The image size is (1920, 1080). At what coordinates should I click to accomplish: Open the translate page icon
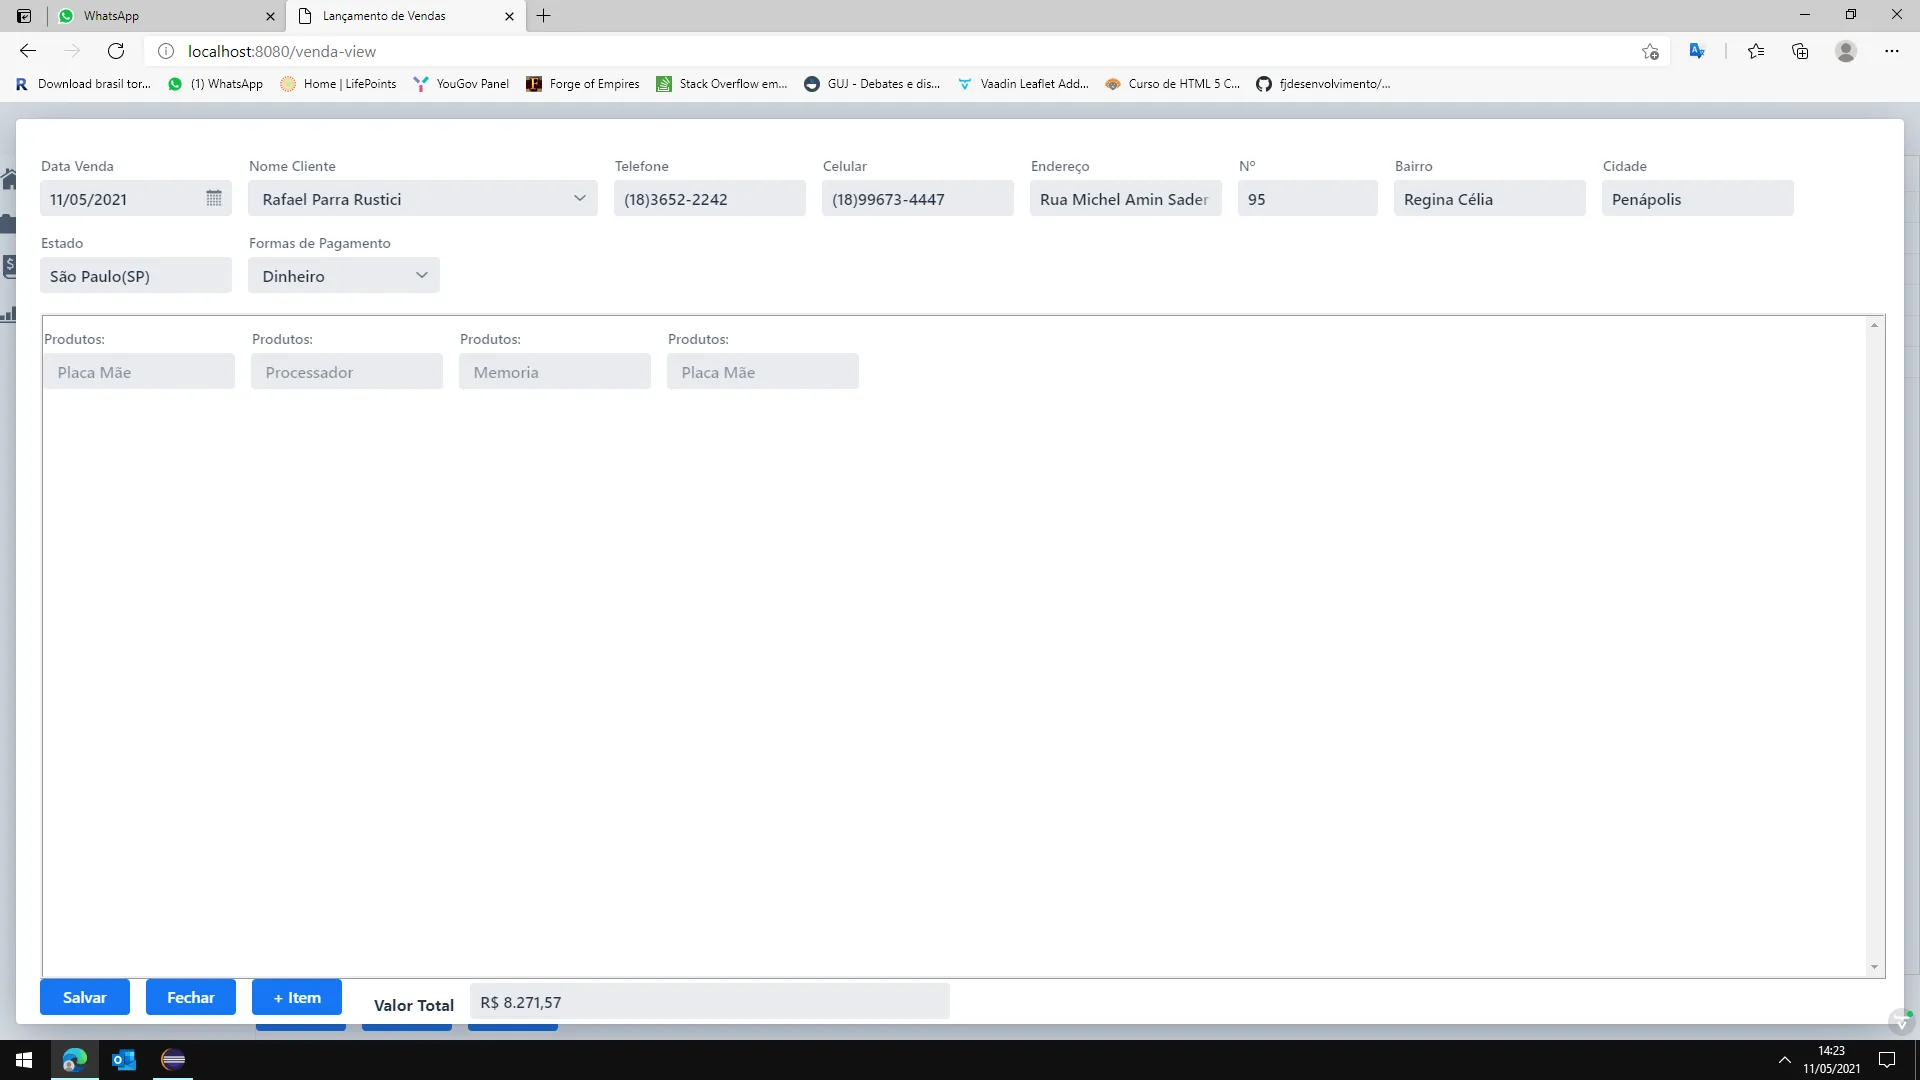point(1697,51)
